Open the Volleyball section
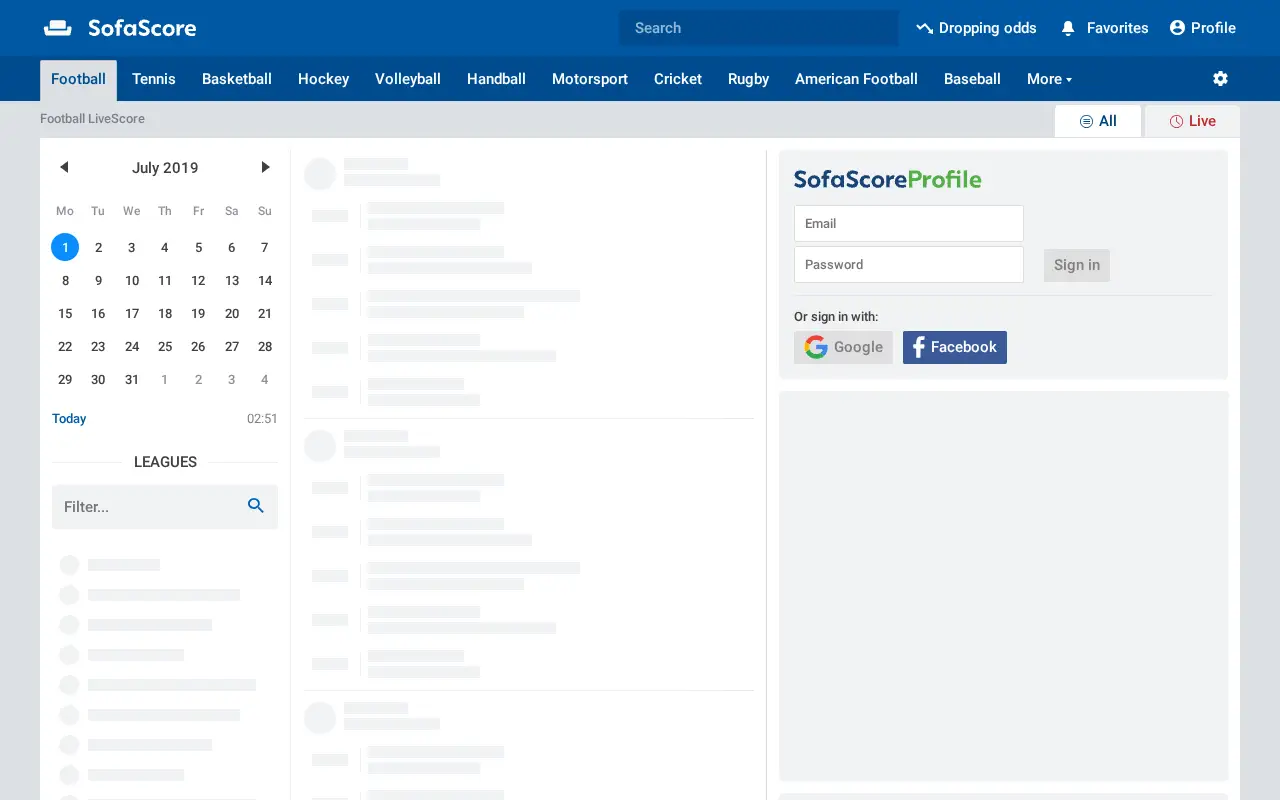 pos(408,79)
